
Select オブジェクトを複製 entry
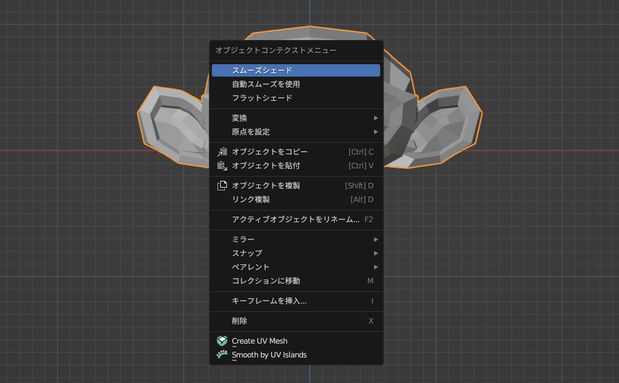(296, 186)
